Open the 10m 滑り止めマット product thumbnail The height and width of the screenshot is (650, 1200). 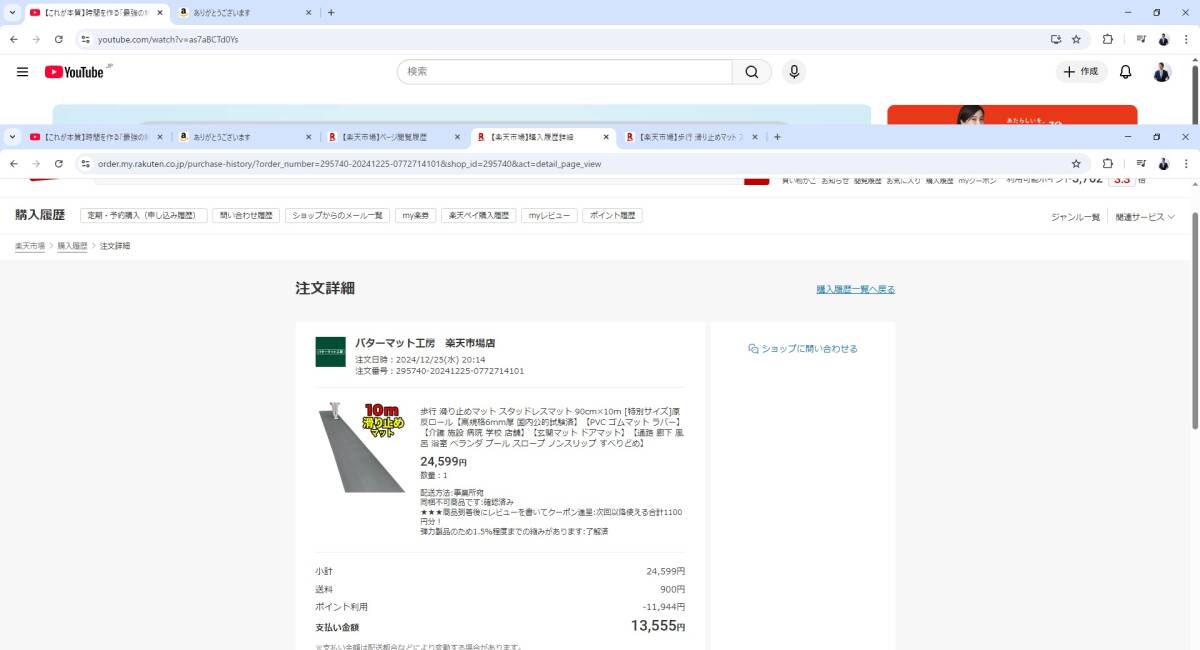[362, 447]
